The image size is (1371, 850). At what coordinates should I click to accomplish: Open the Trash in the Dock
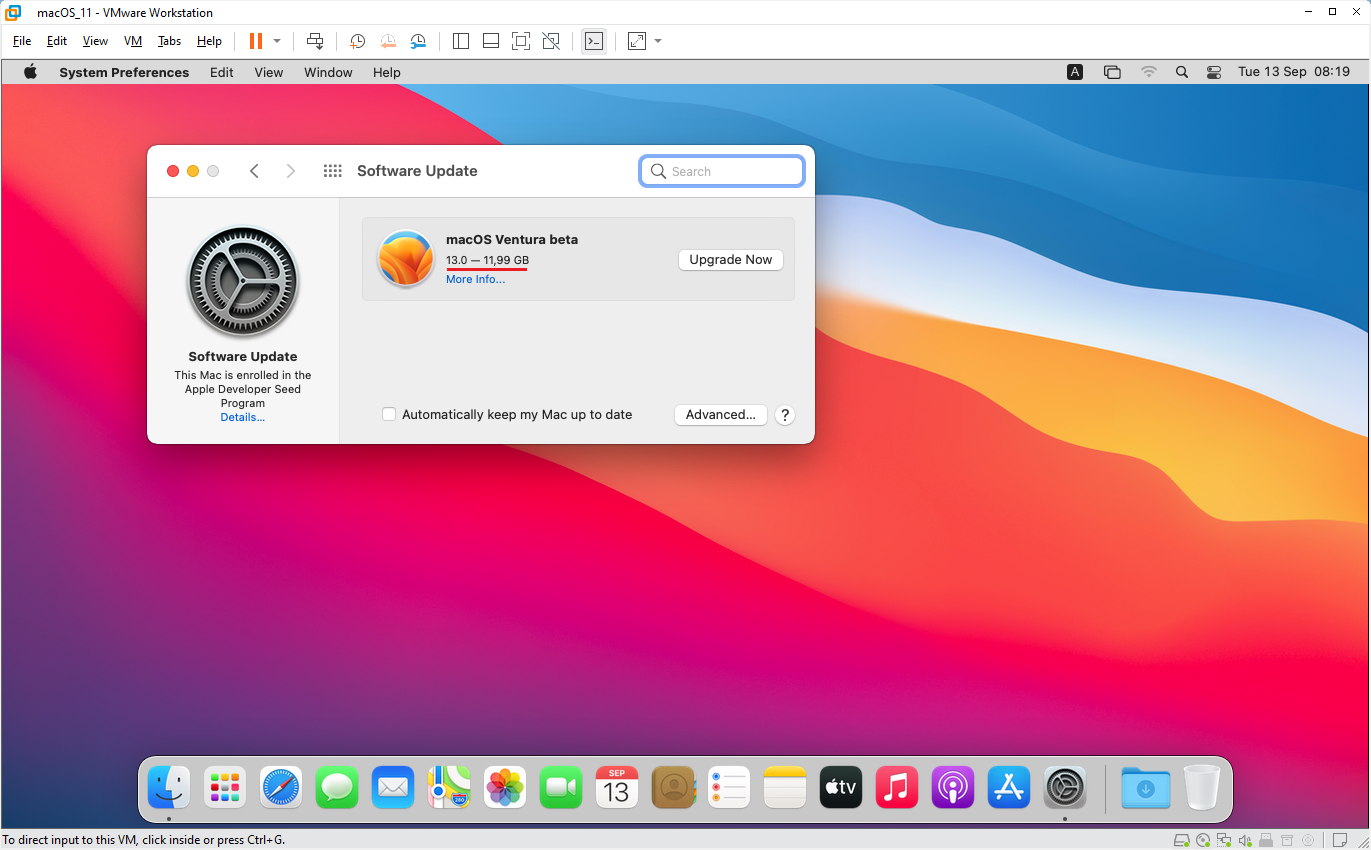[1202, 788]
